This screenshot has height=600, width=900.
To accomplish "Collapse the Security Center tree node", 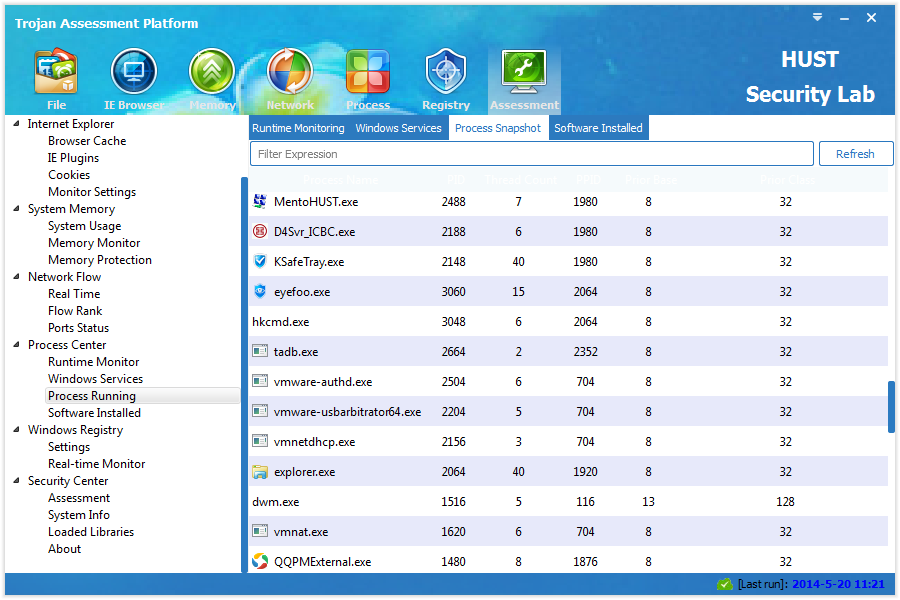I will (16, 481).
